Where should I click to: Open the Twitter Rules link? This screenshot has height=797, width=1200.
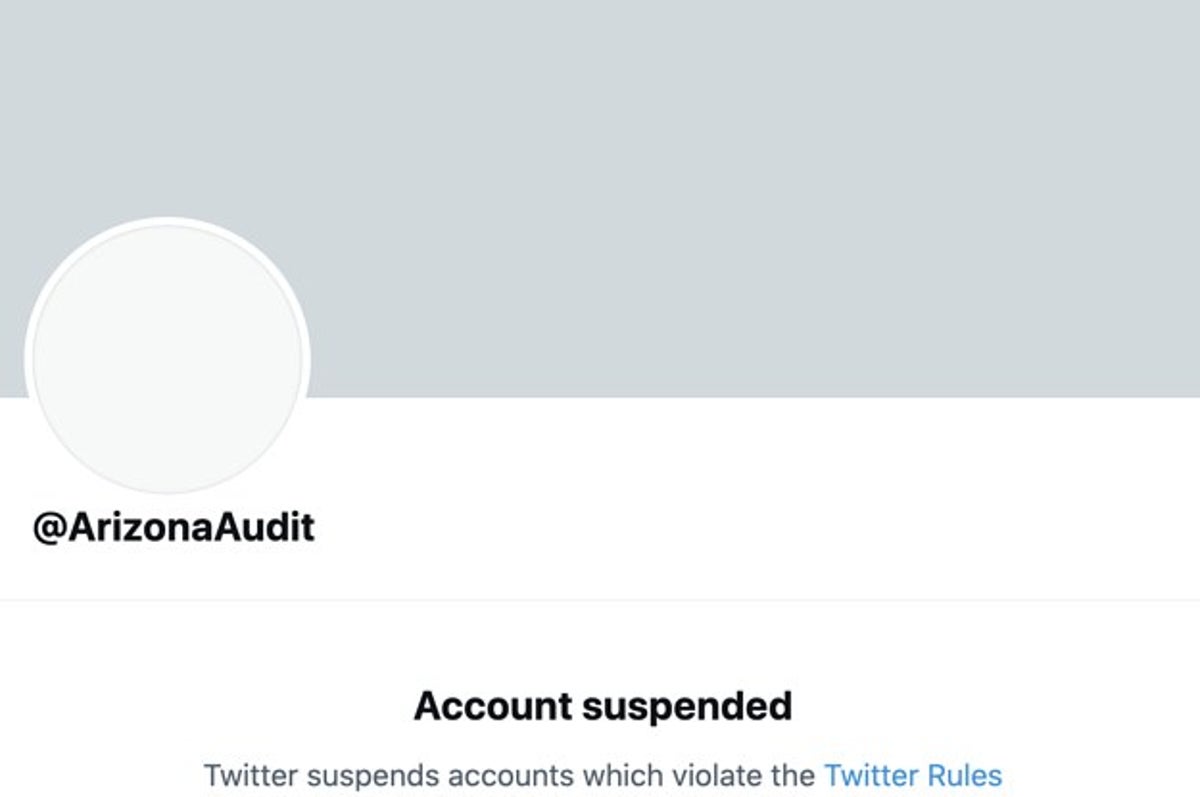click(x=912, y=775)
